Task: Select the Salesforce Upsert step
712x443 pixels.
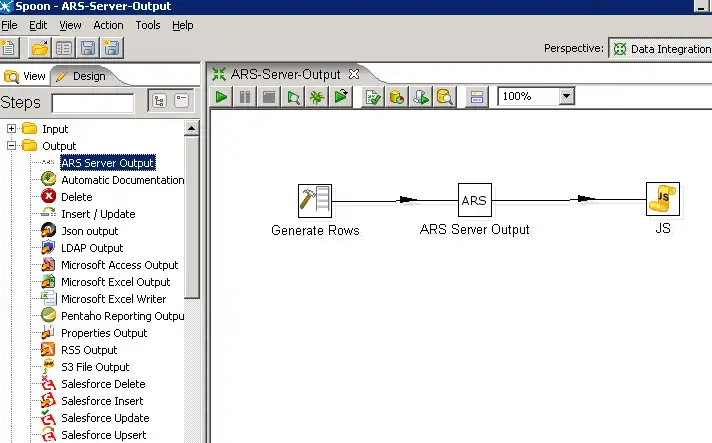Action: tap(104, 435)
